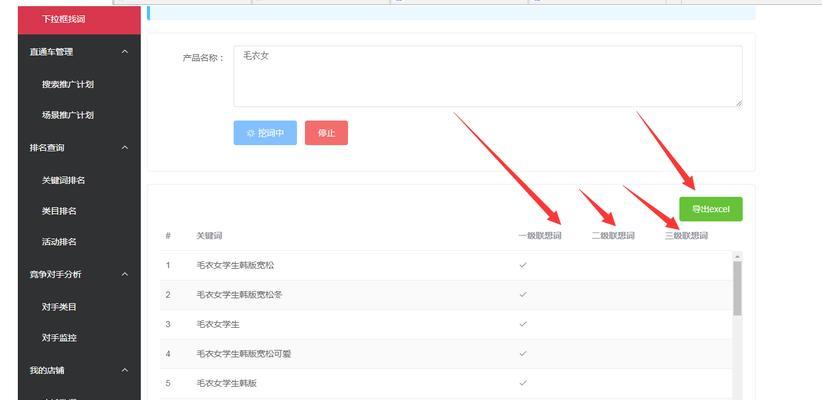Click the 二级联想词 column header

pos(613,236)
